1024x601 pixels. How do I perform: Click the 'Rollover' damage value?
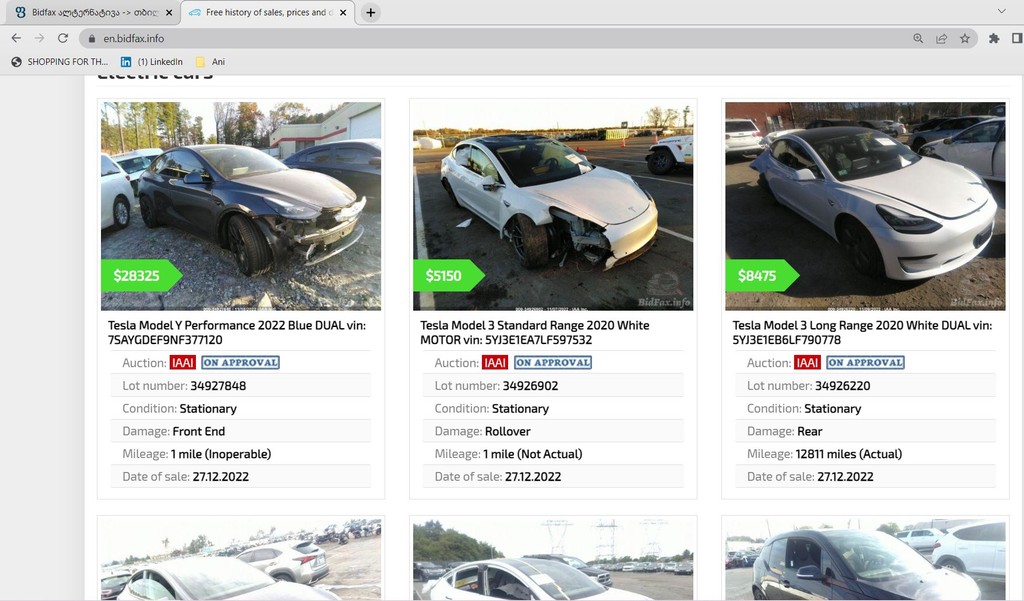(507, 432)
